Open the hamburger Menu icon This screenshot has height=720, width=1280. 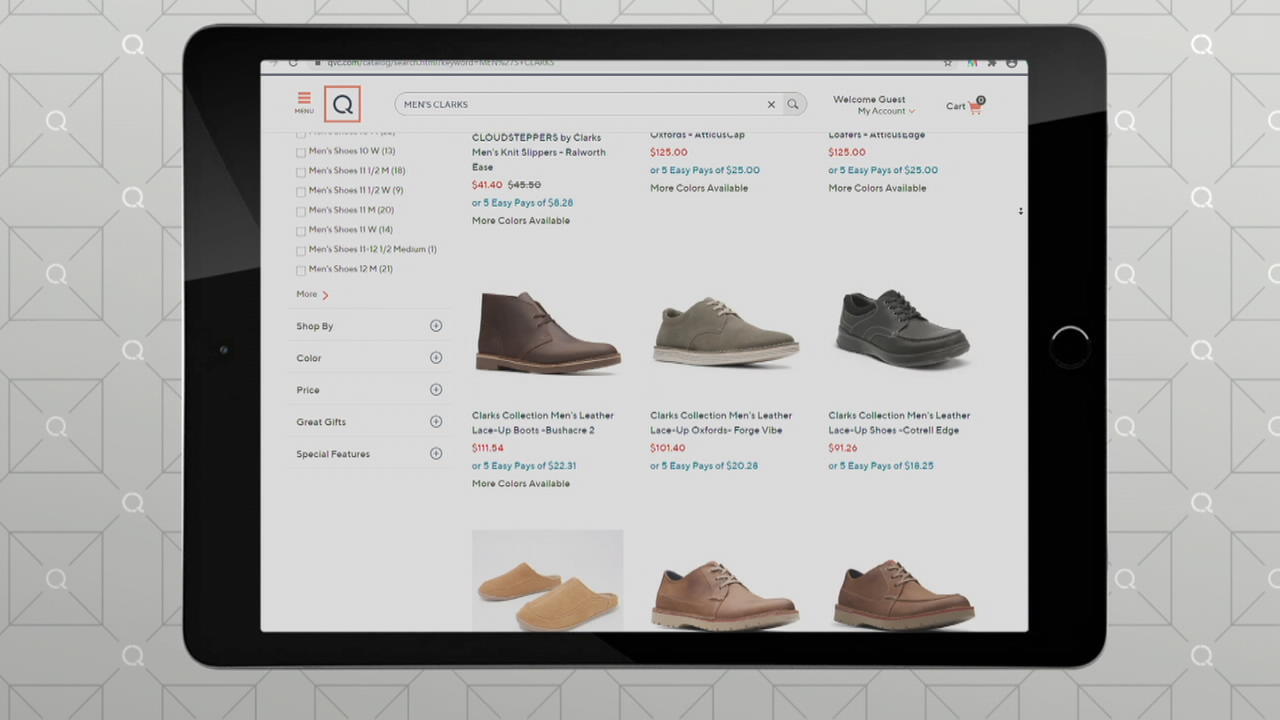(304, 102)
